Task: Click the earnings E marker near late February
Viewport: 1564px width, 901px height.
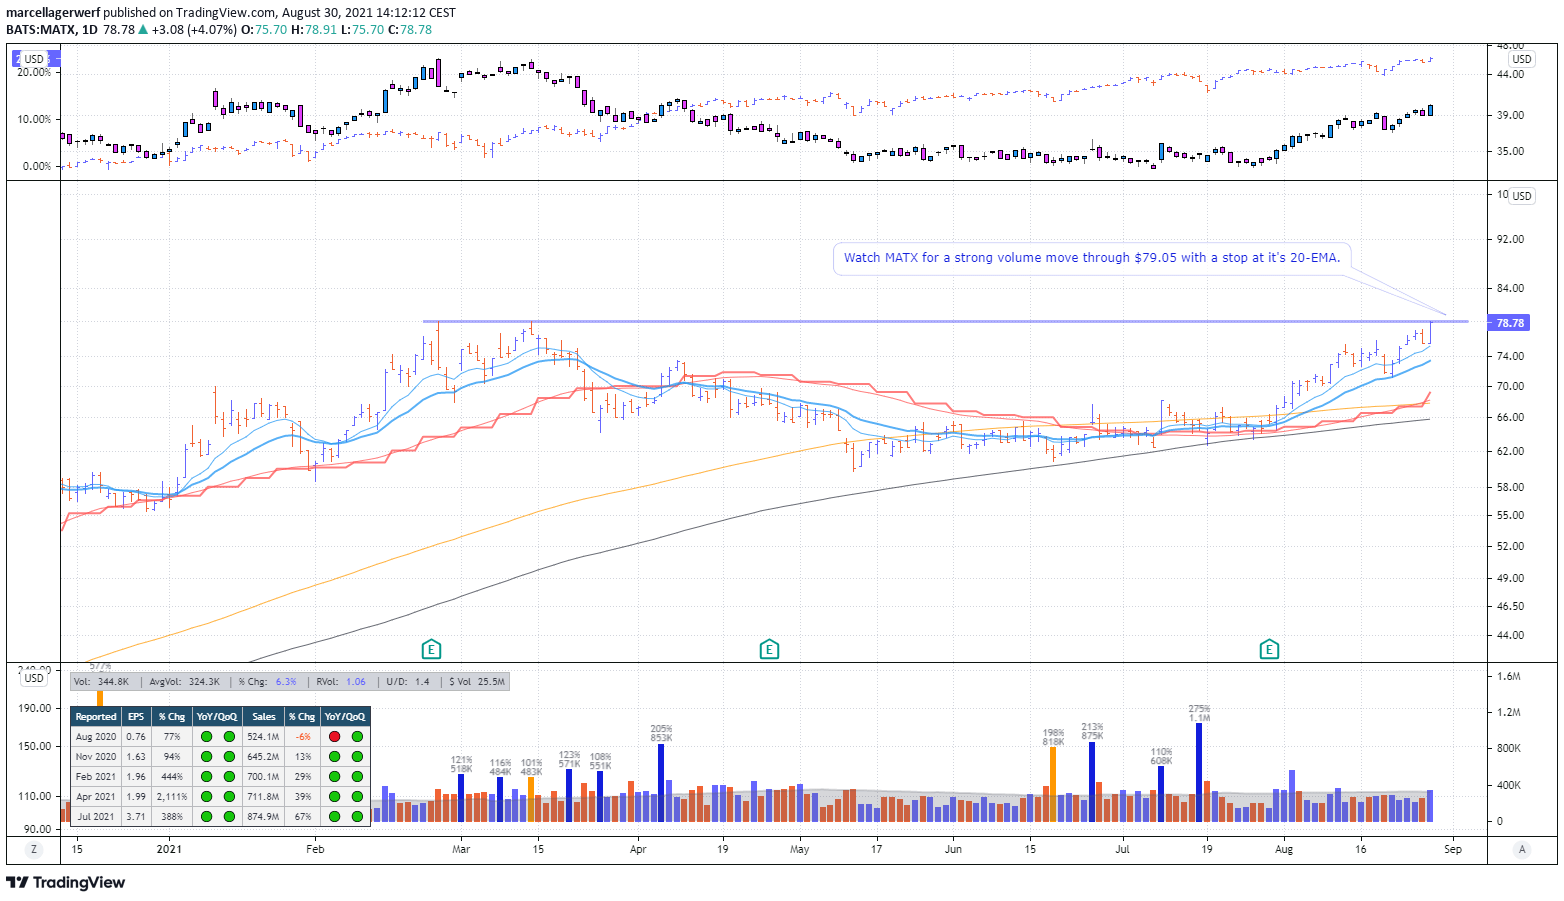Action: (431, 650)
